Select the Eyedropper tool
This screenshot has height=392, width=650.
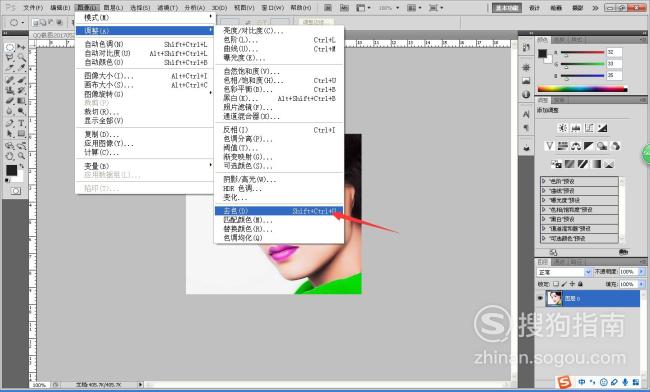tap(21, 68)
